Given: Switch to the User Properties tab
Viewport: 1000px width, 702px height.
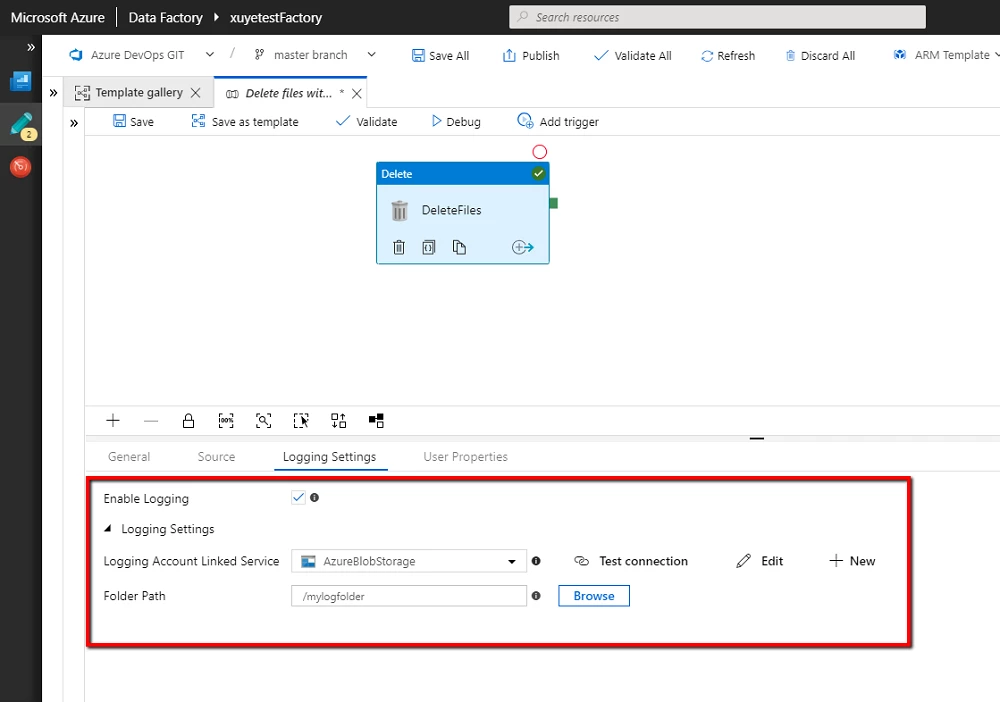Looking at the screenshot, I should click(x=466, y=457).
